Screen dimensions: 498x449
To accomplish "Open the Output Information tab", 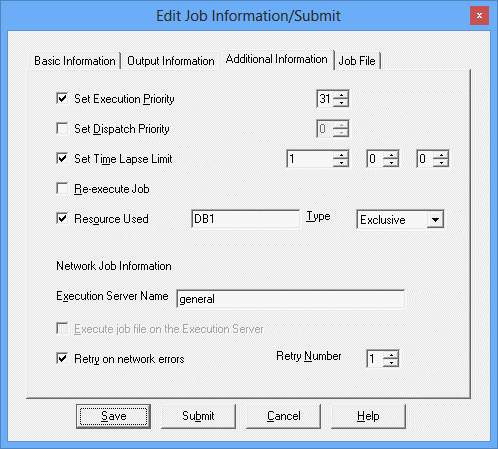I will 170,61.
